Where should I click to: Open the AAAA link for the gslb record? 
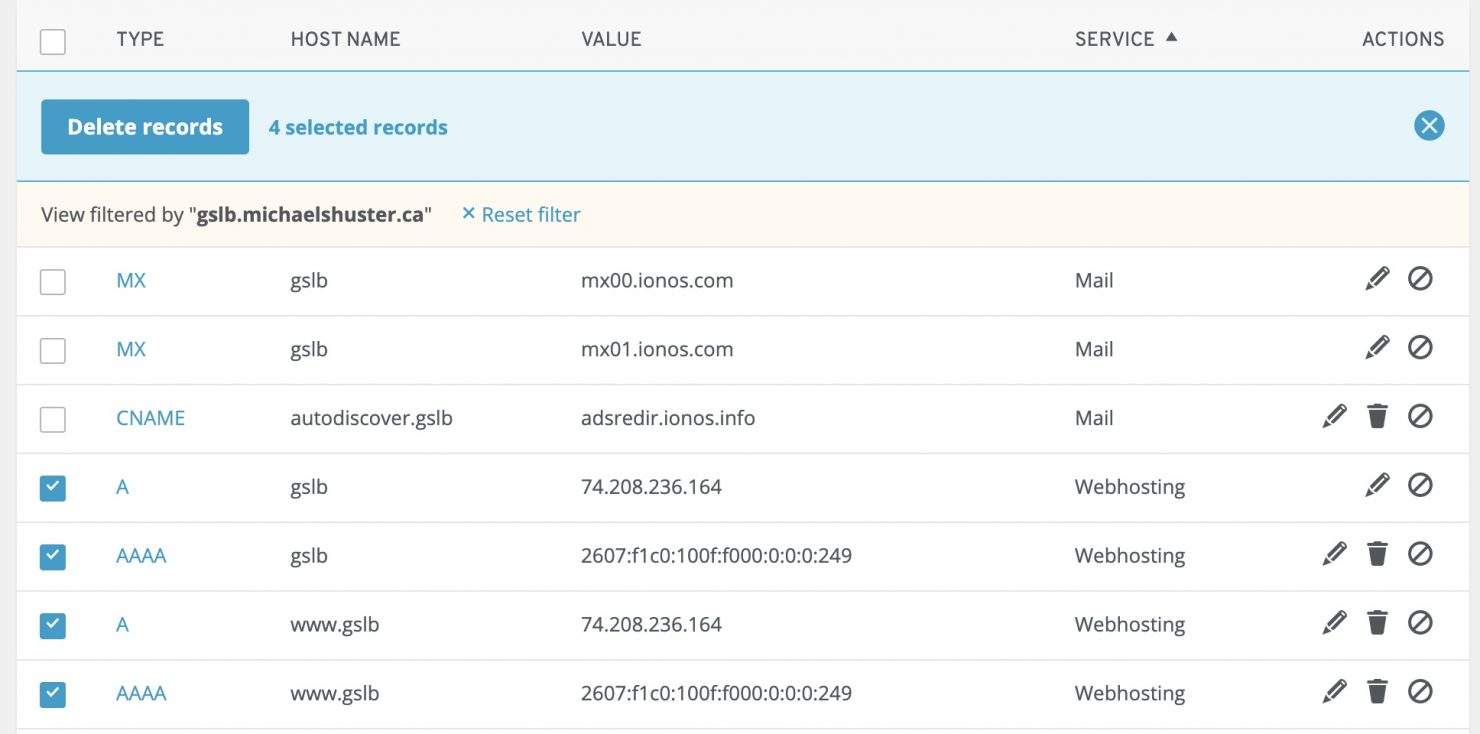(x=141, y=554)
